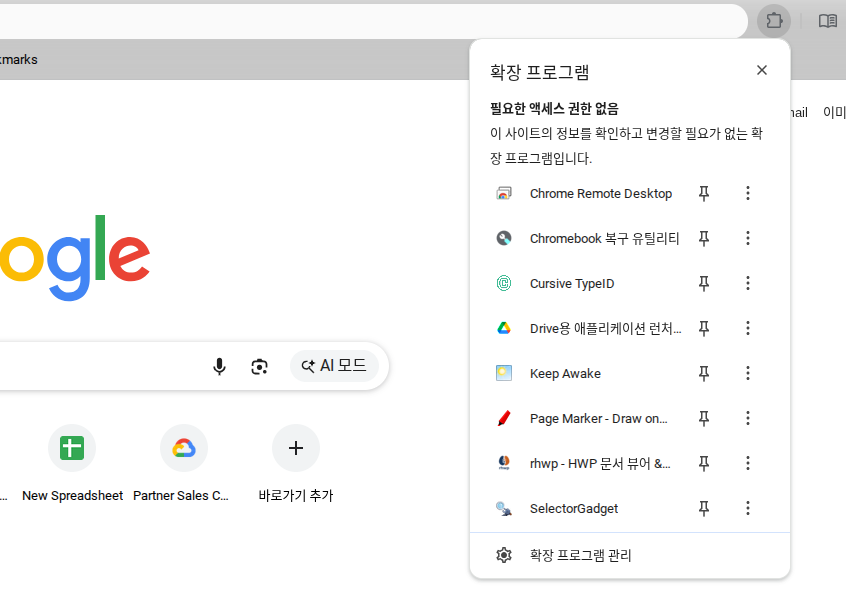This screenshot has height=615, width=846.
Task: Open more options for Chrome Remote Desktop
Action: point(748,194)
